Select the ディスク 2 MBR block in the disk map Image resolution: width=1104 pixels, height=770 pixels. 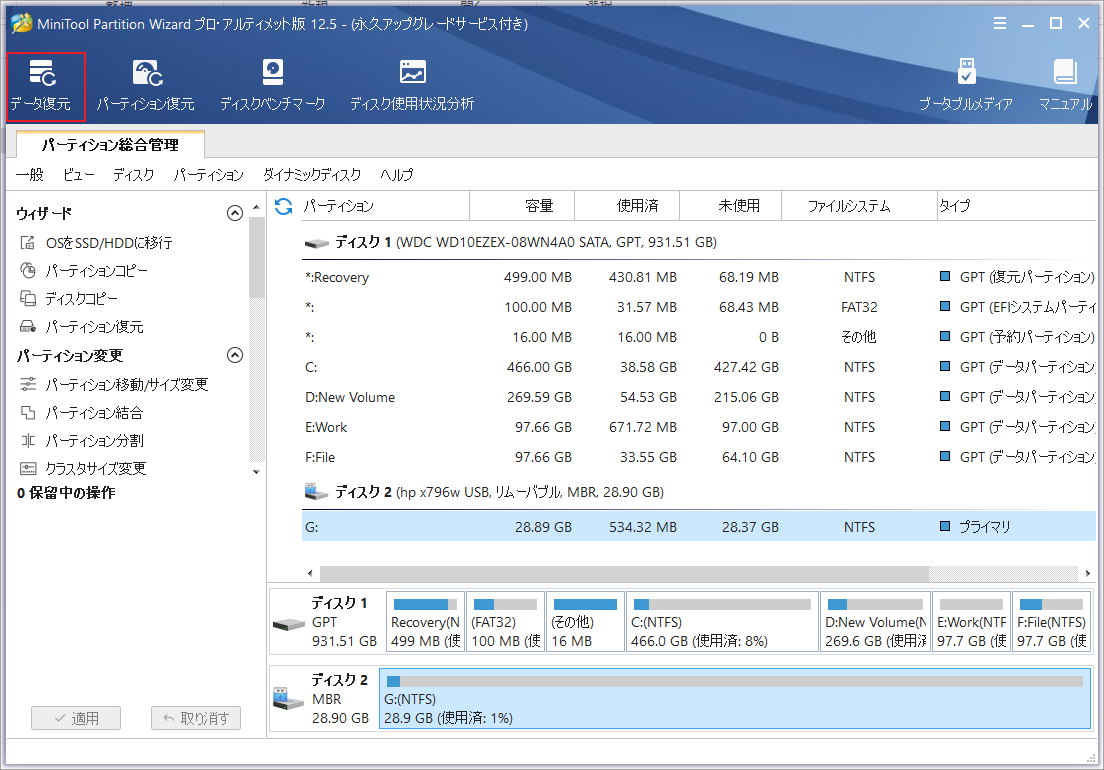(324, 699)
